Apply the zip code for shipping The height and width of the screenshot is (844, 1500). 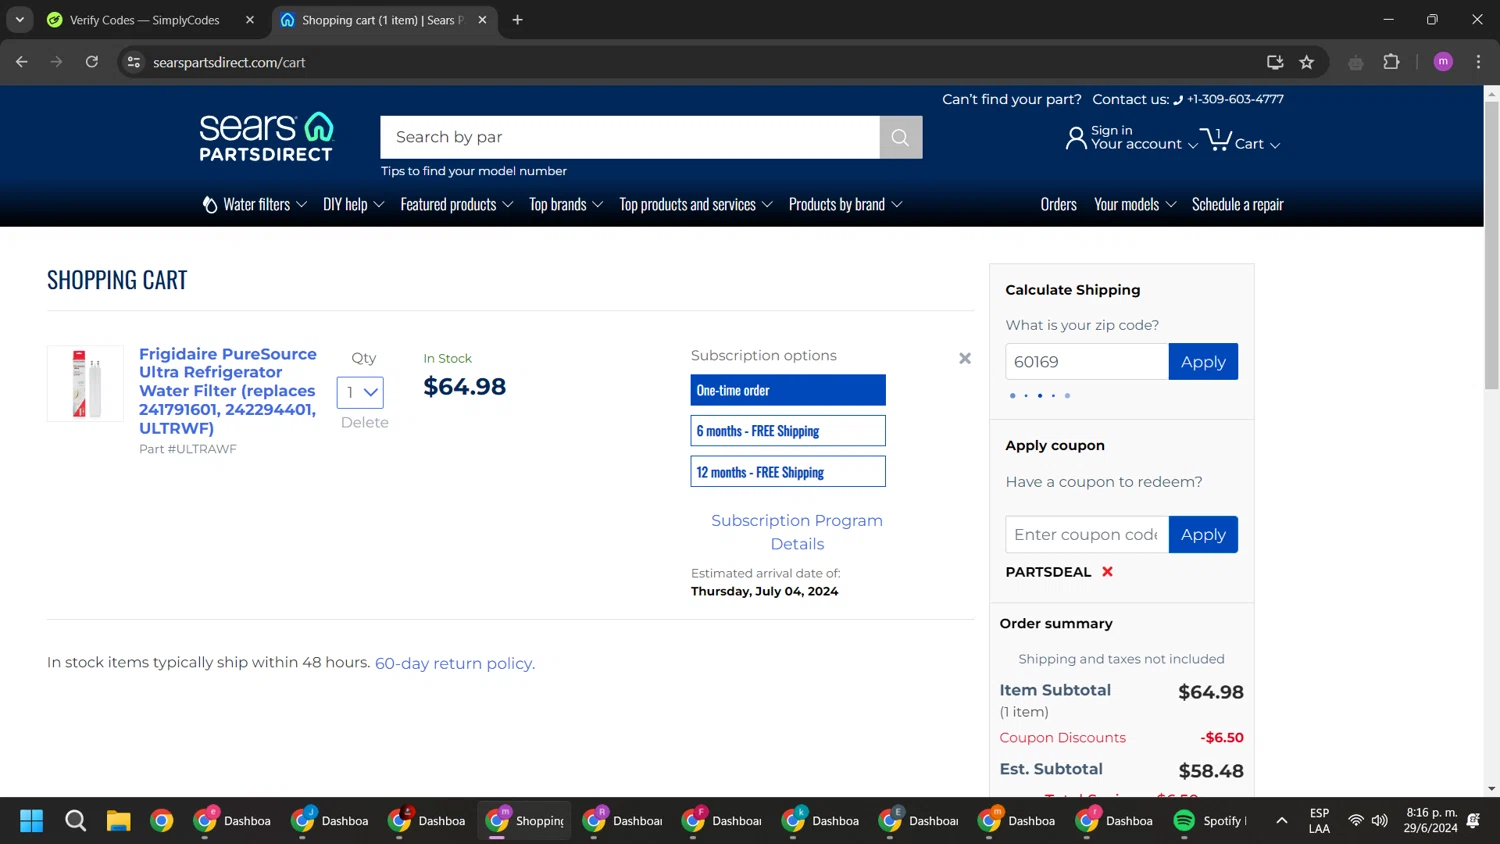pos(1203,362)
